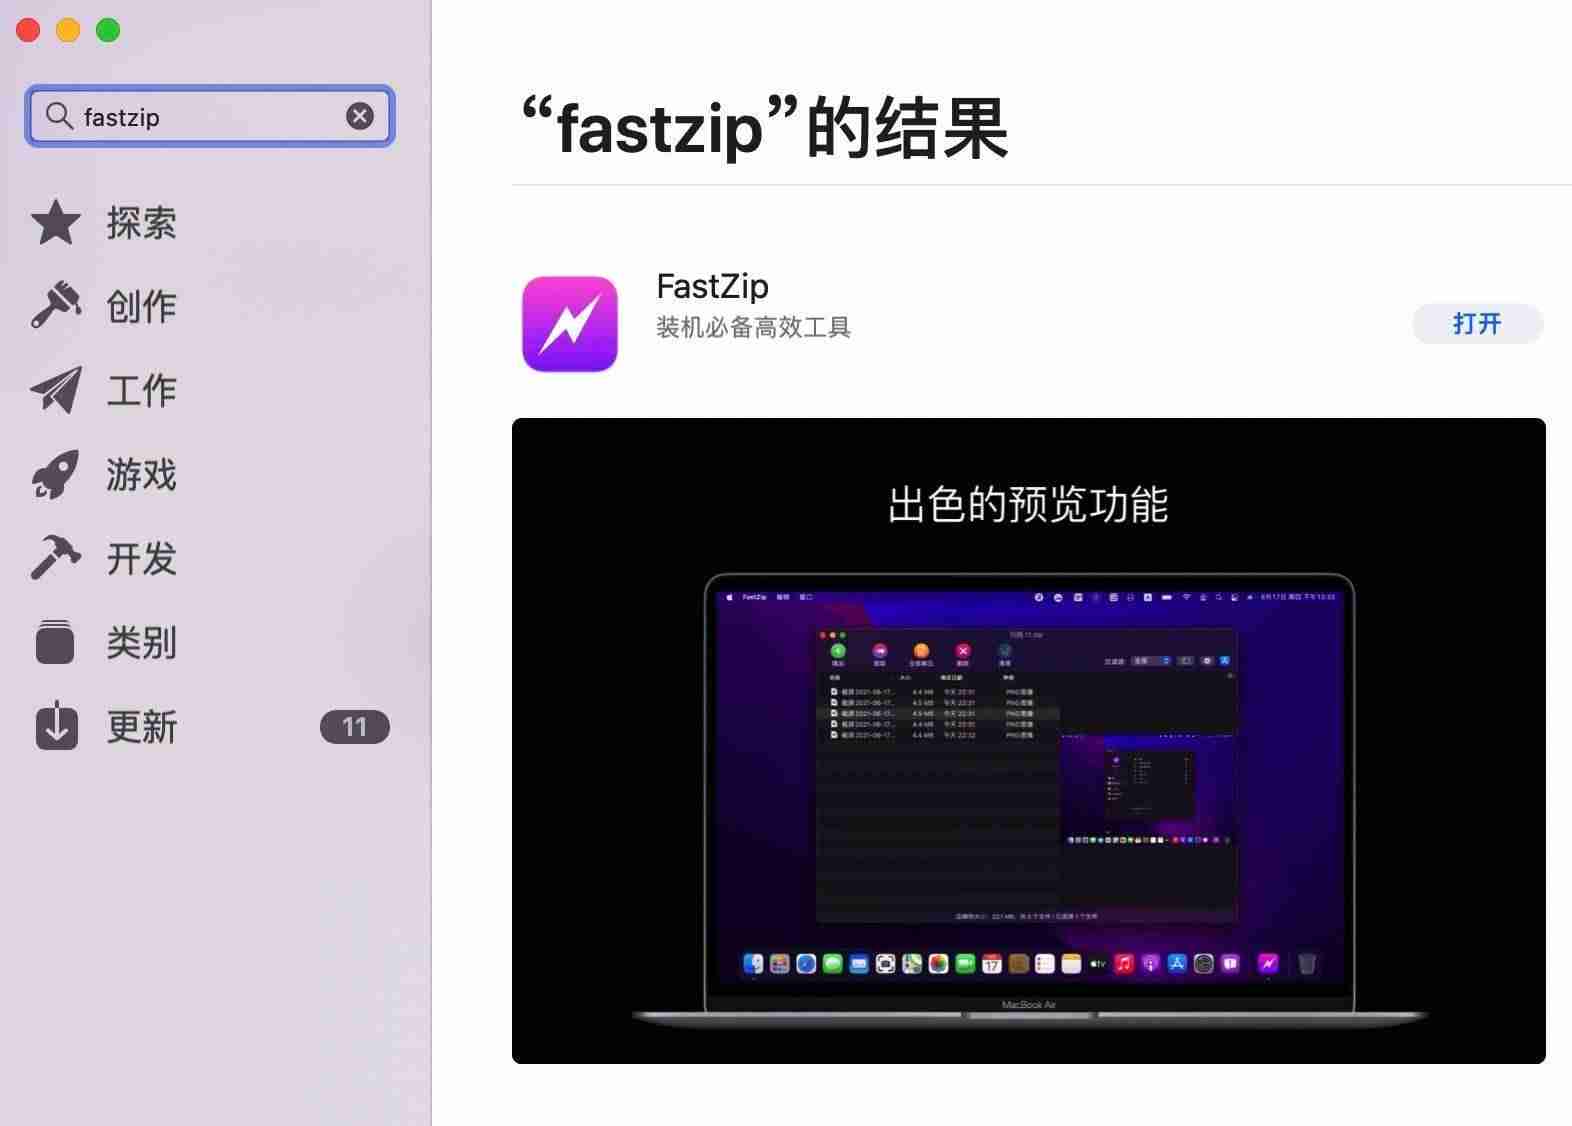Viewport: 1572px width, 1126px height.
Task: Click the search magnifier icon
Action: 59,116
